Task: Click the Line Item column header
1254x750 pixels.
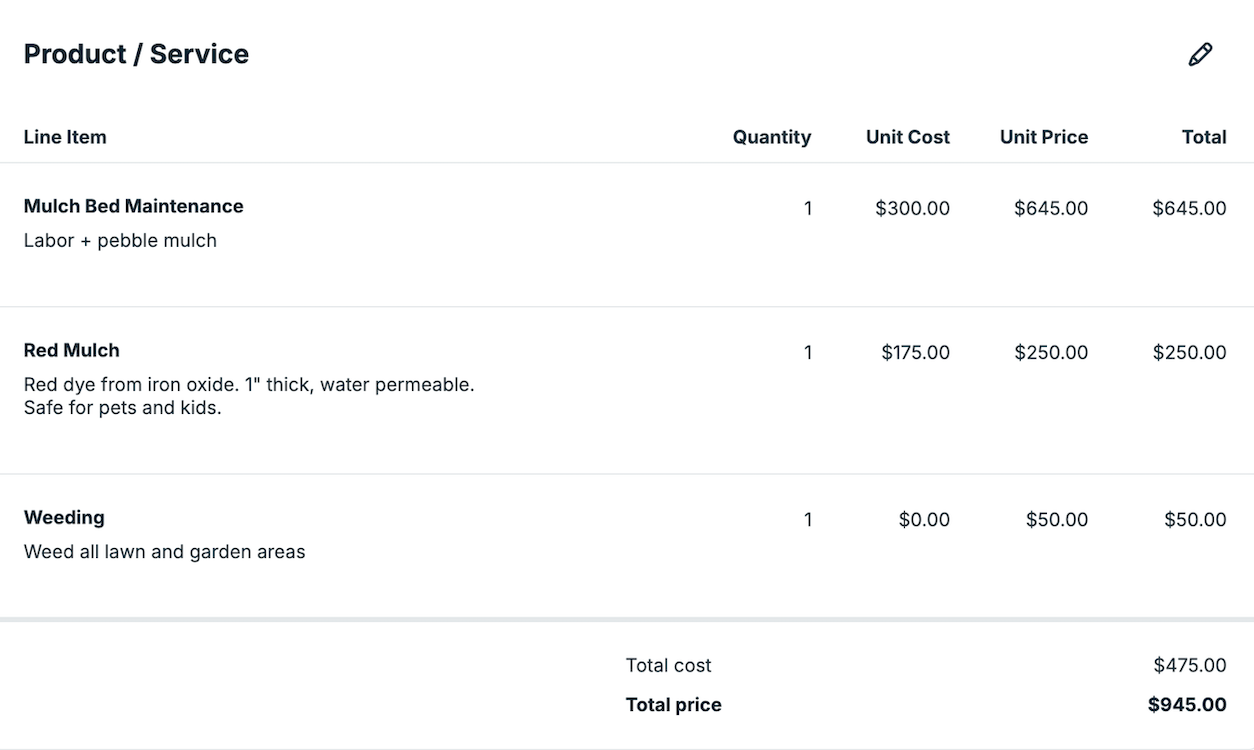Action: click(x=65, y=137)
